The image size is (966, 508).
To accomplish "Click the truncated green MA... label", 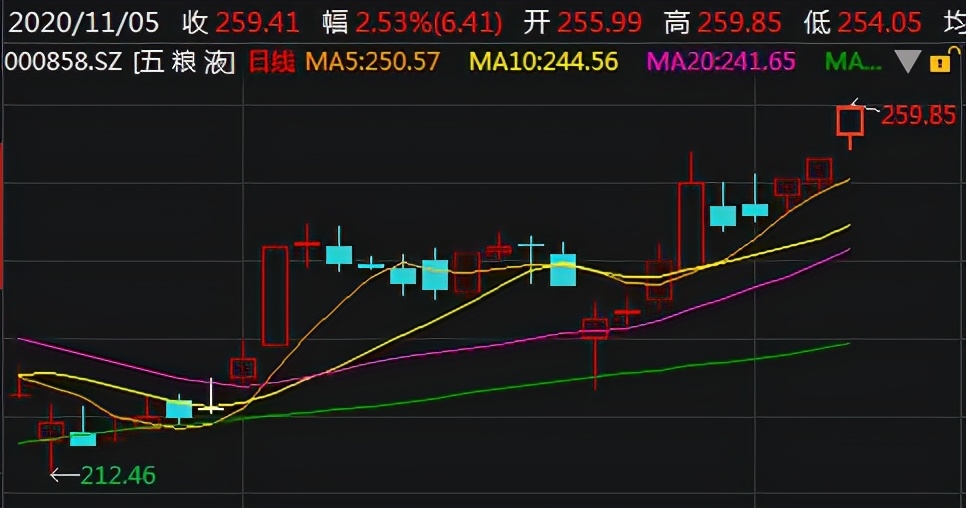I will [x=853, y=62].
